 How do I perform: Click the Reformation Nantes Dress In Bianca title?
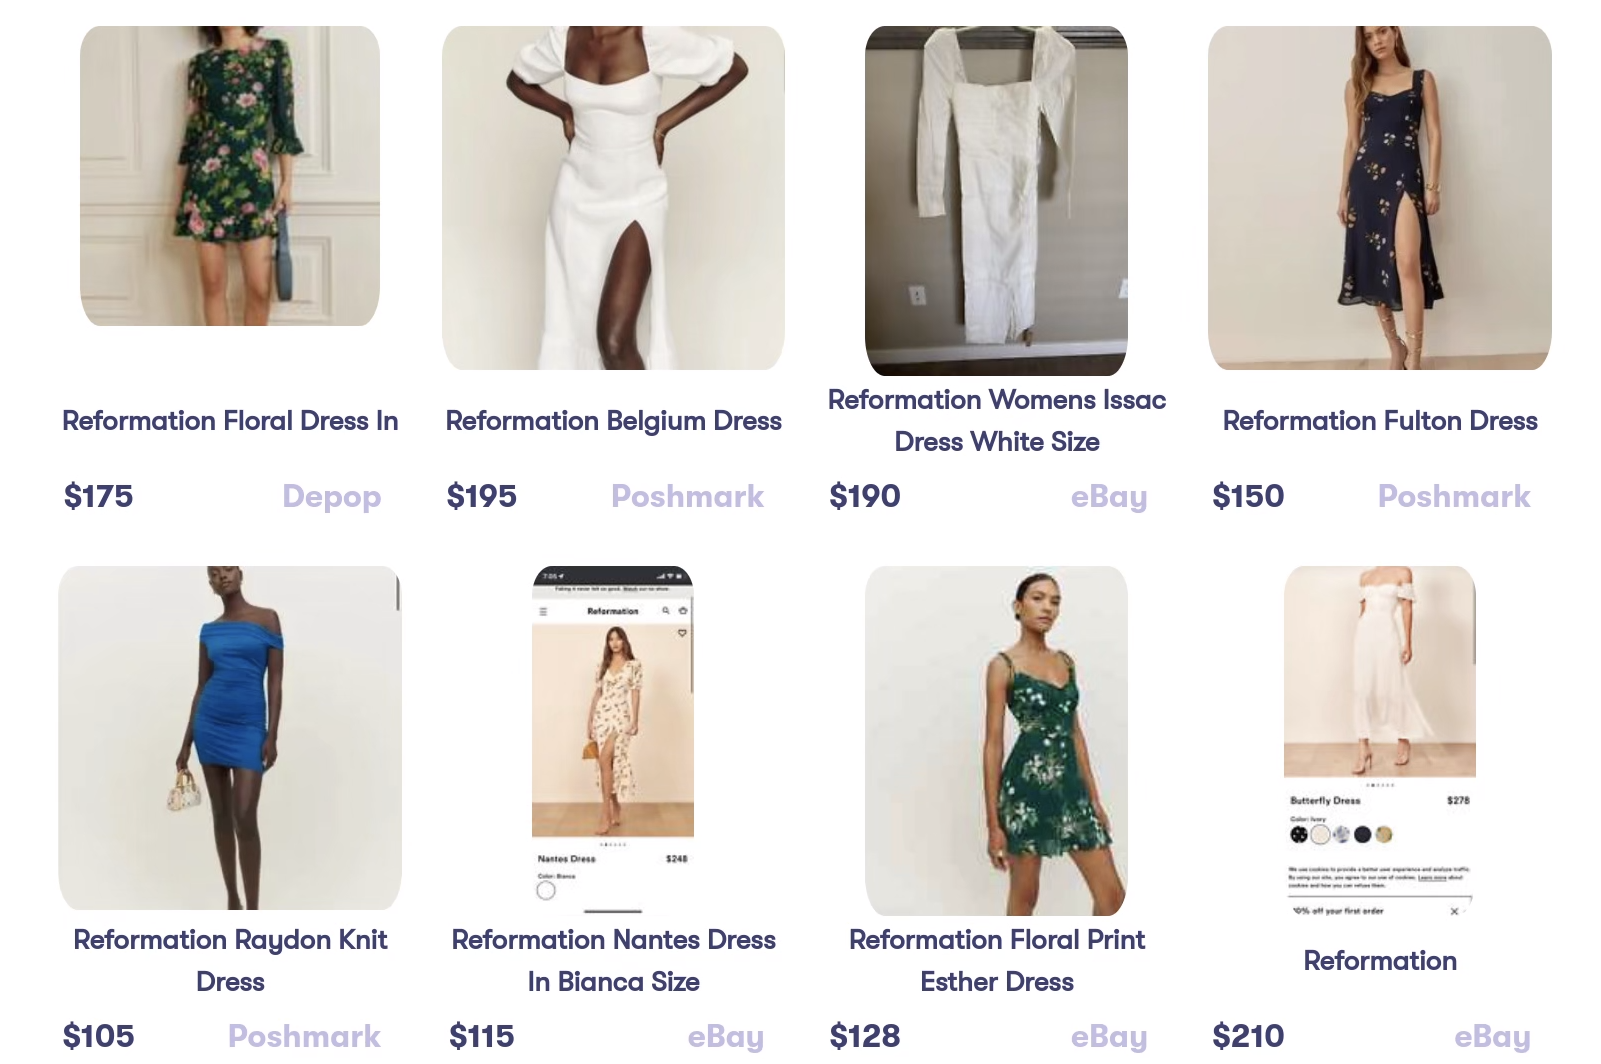coord(613,960)
